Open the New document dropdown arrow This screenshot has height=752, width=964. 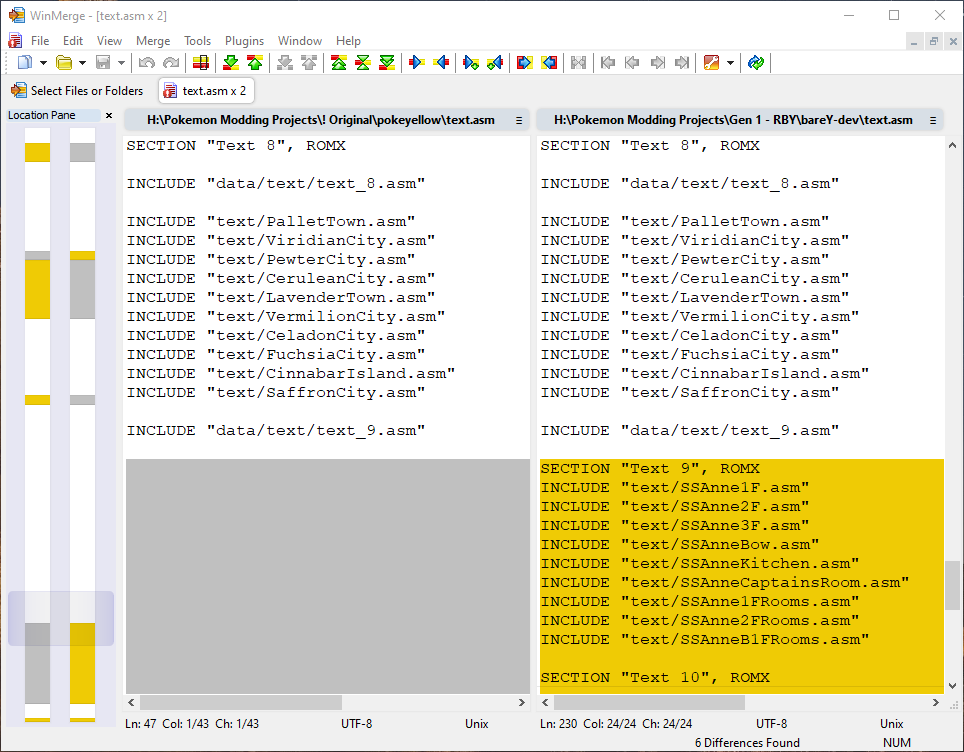43,63
